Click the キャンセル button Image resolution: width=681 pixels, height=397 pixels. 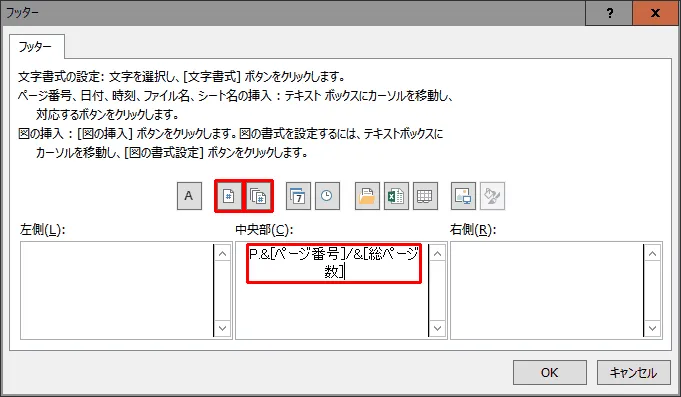click(x=633, y=372)
